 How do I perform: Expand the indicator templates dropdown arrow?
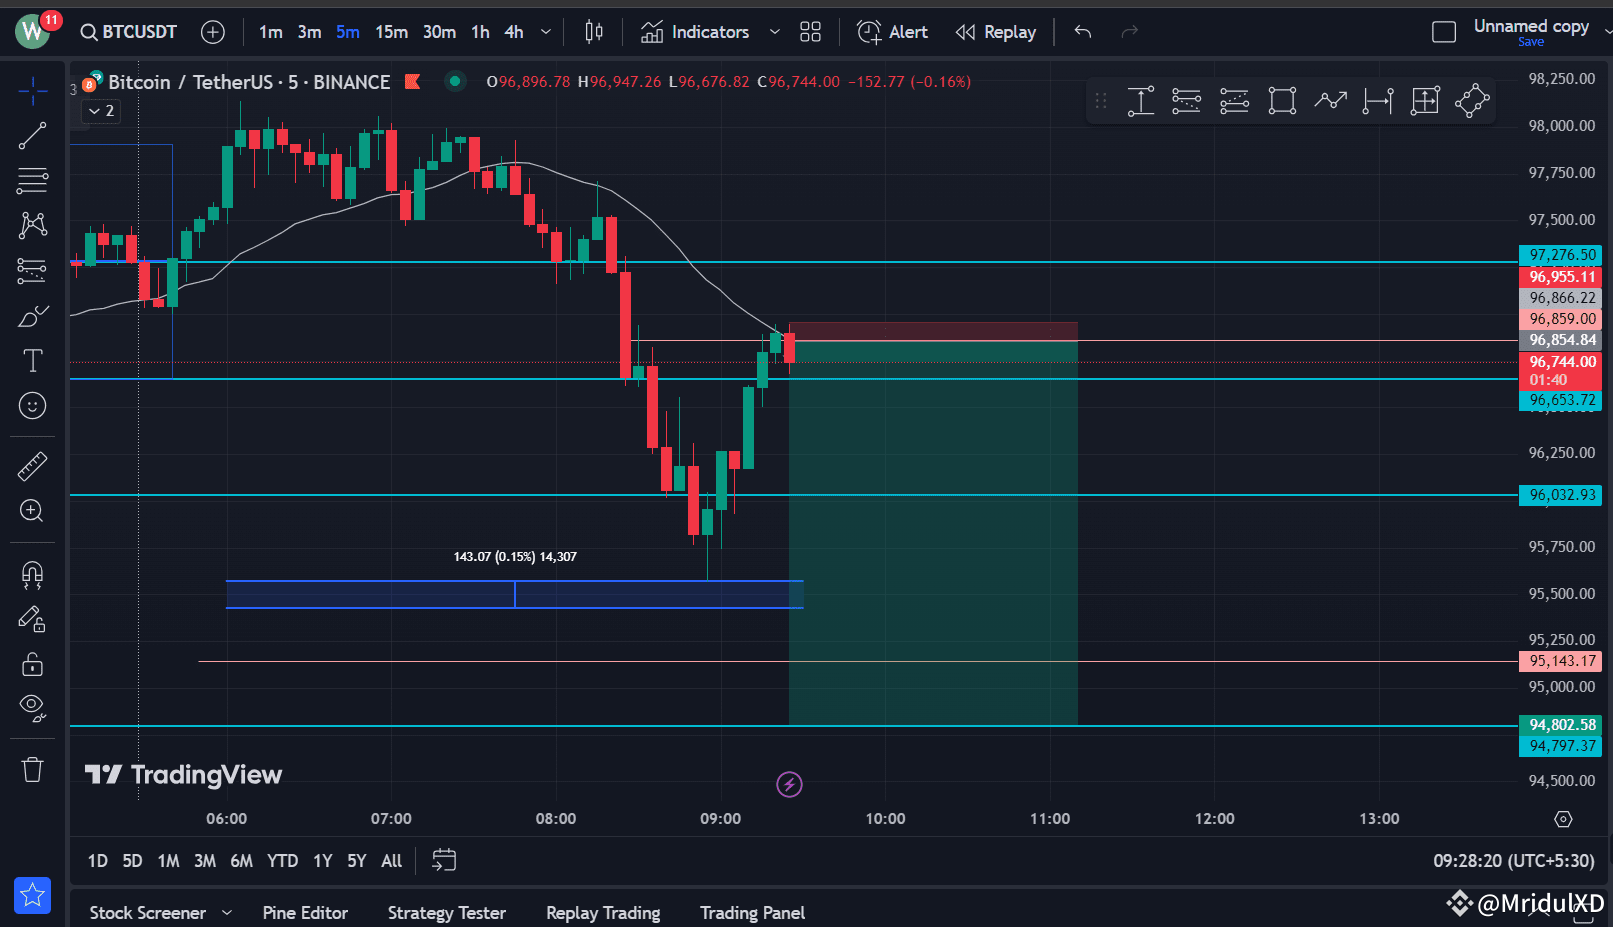click(x=774, y=32)
